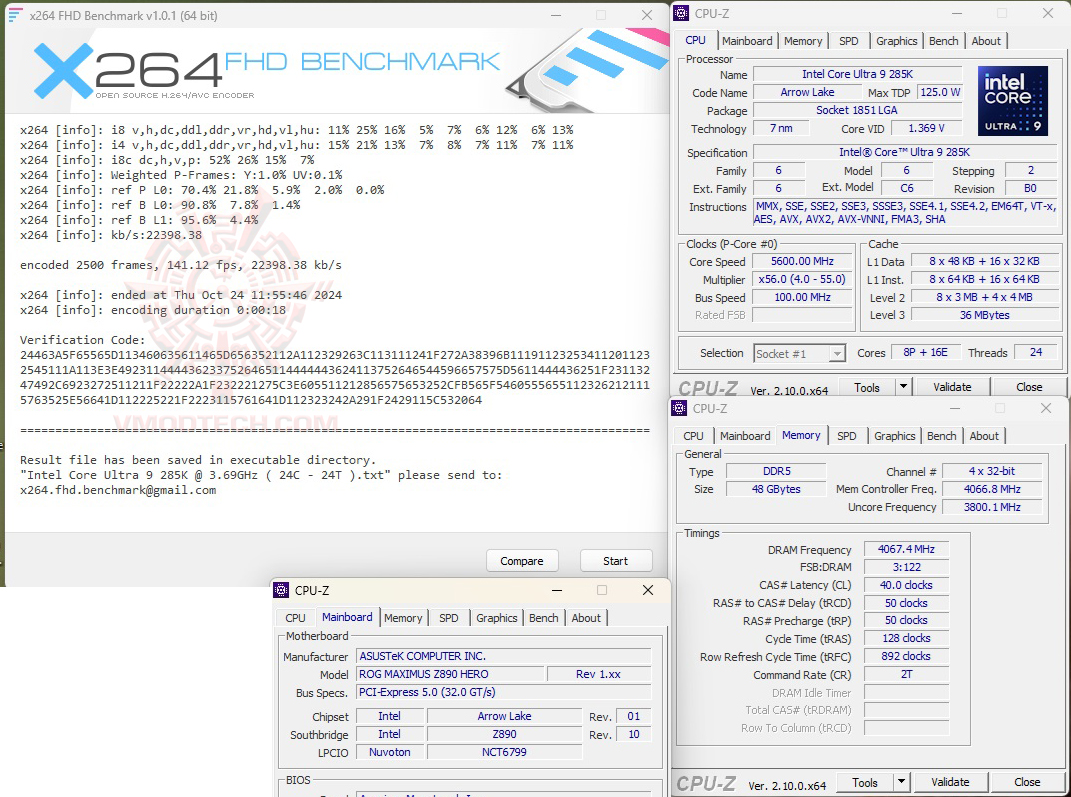Select Graphics tab in the bottom Mainboard window
The height and width of the screenshot is (797, 1071).
(x=497, y=618)
